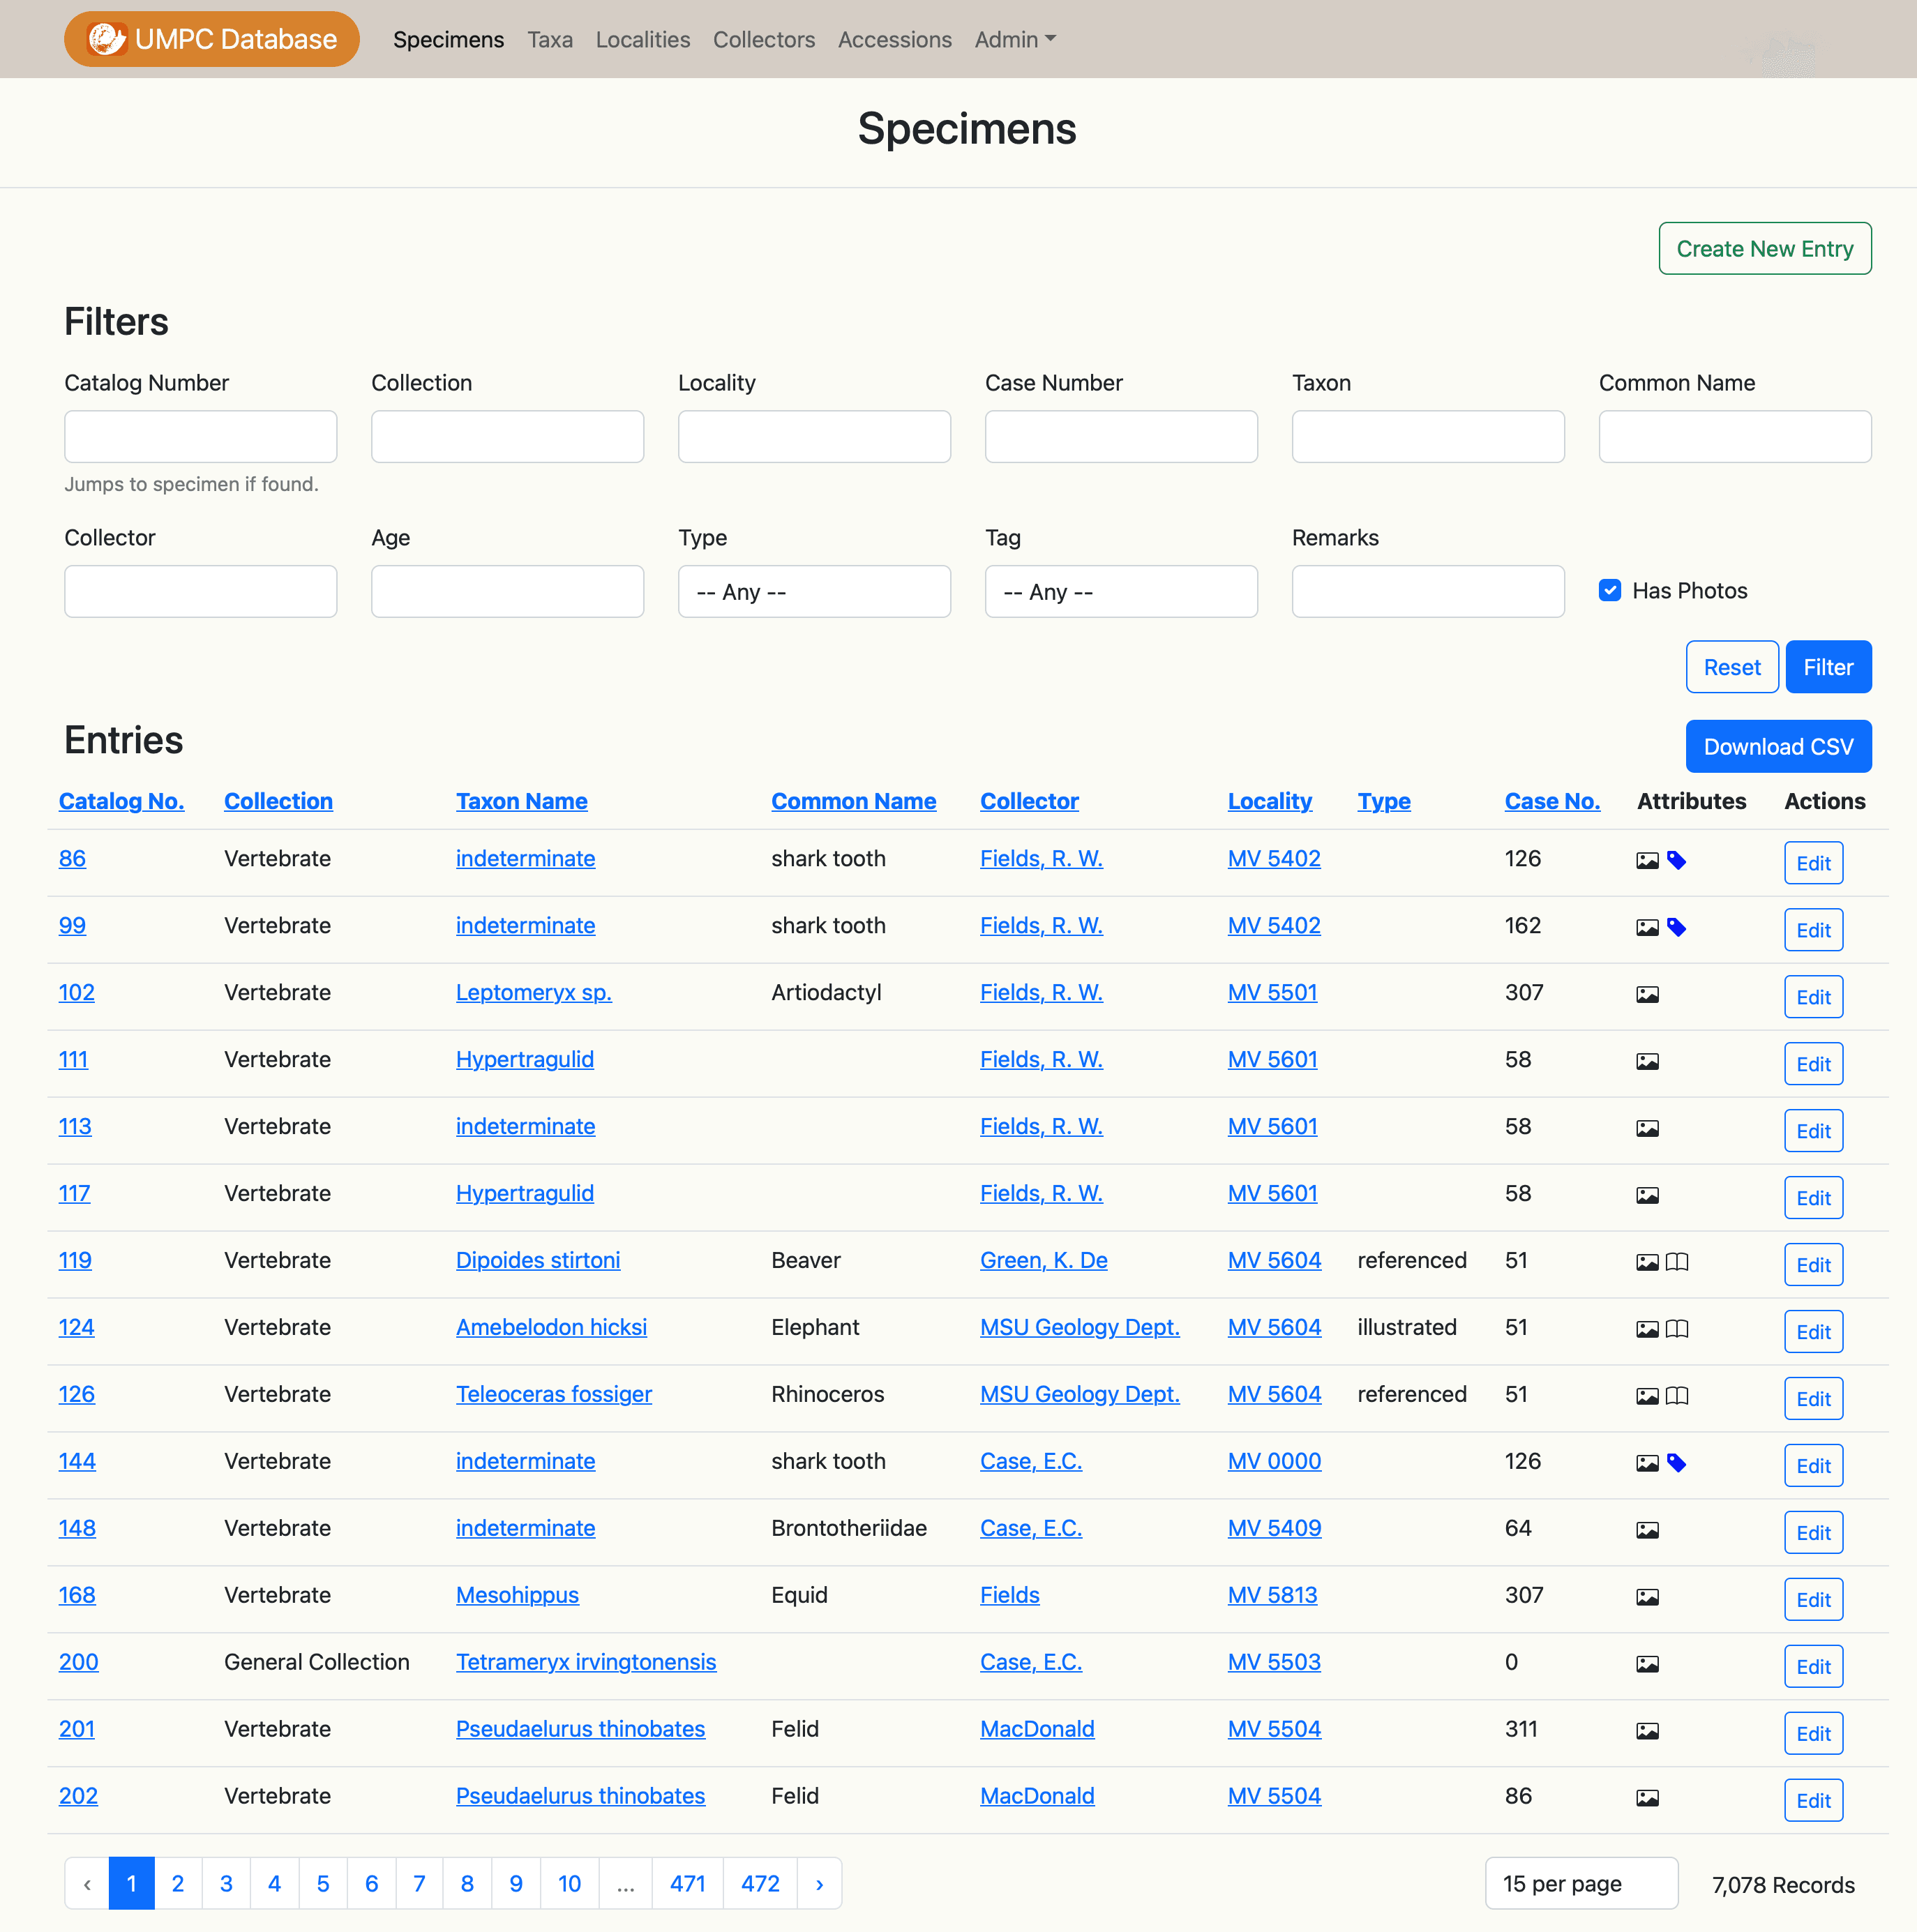The image size is (1917, 1932).
Task: Sort by Case No. column header
Action: (1552, 801)
